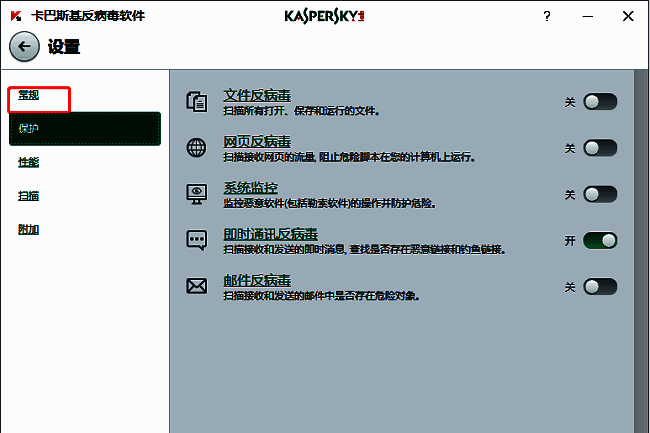Click the 系统监控 monitor eye icon
Image resolution: width=650 pixels, height=433 pixels.
[x=196, y=194]
